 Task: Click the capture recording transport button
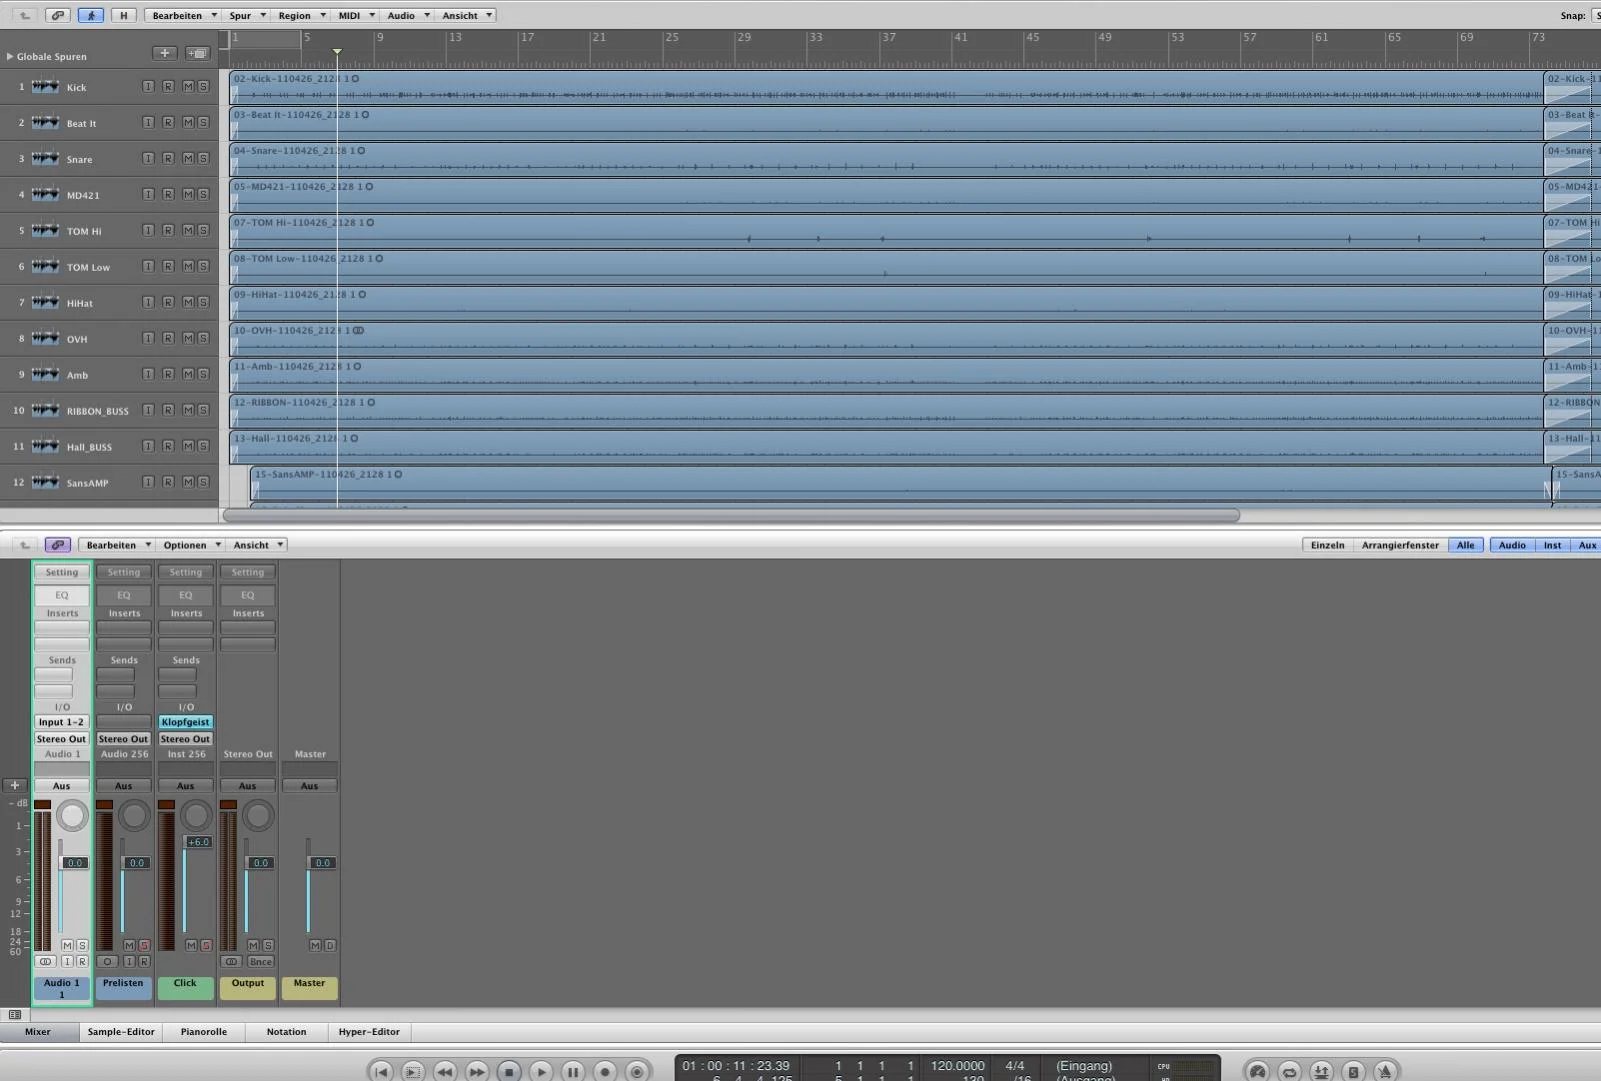tap(637, 1071)
